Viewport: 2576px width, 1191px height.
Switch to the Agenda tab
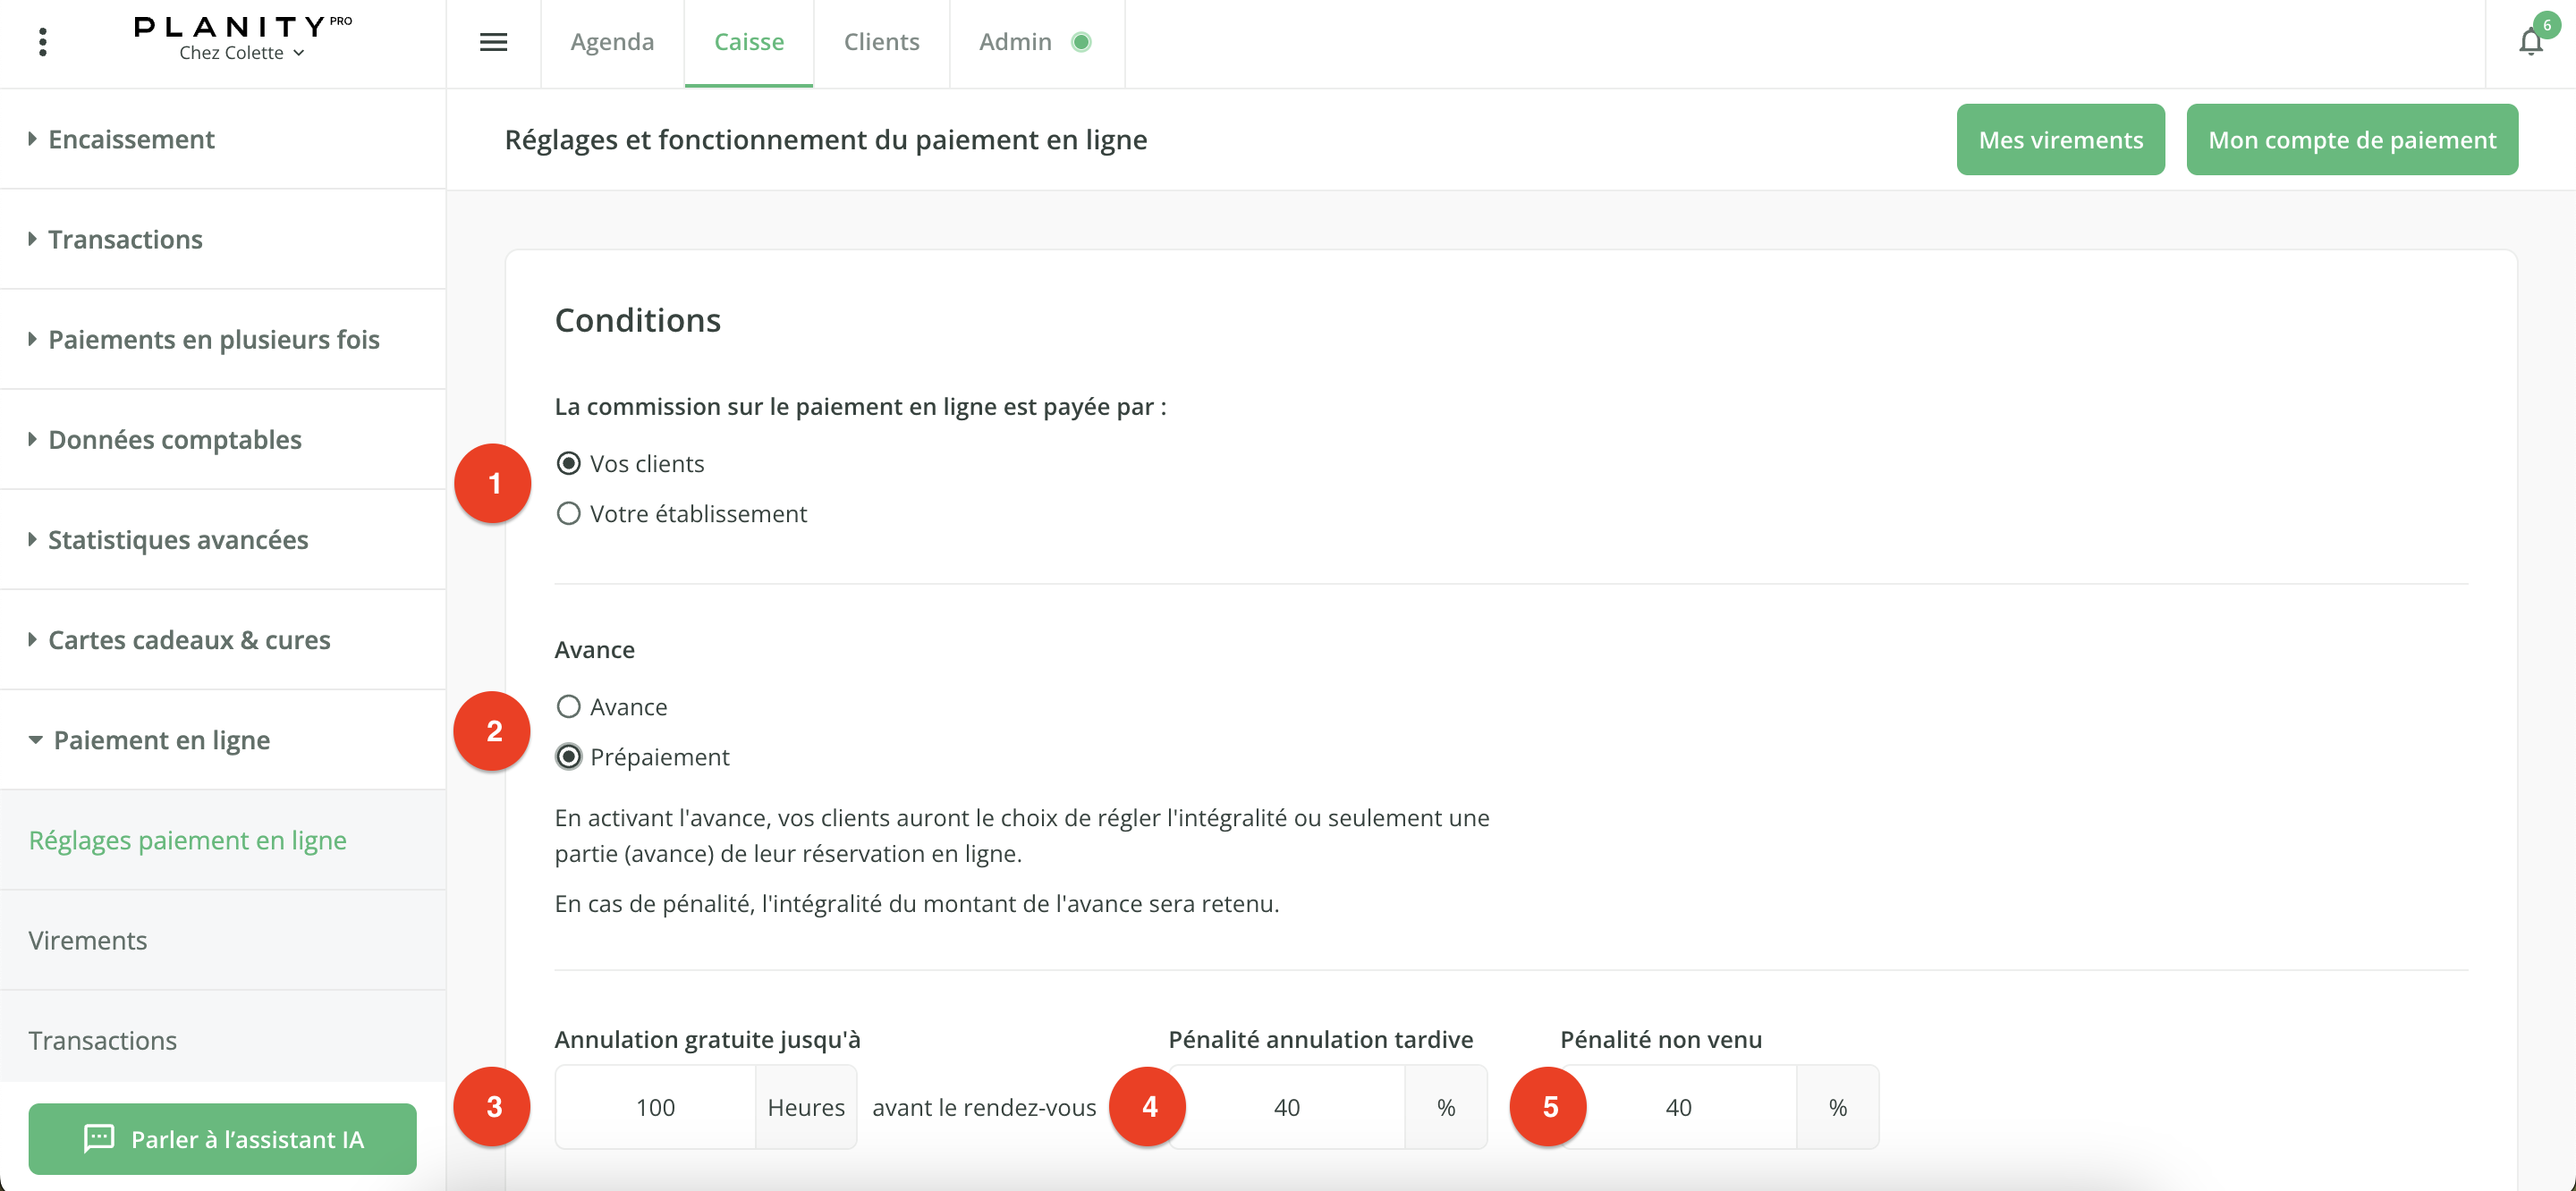pyautogui.click(x=612, y=42)
